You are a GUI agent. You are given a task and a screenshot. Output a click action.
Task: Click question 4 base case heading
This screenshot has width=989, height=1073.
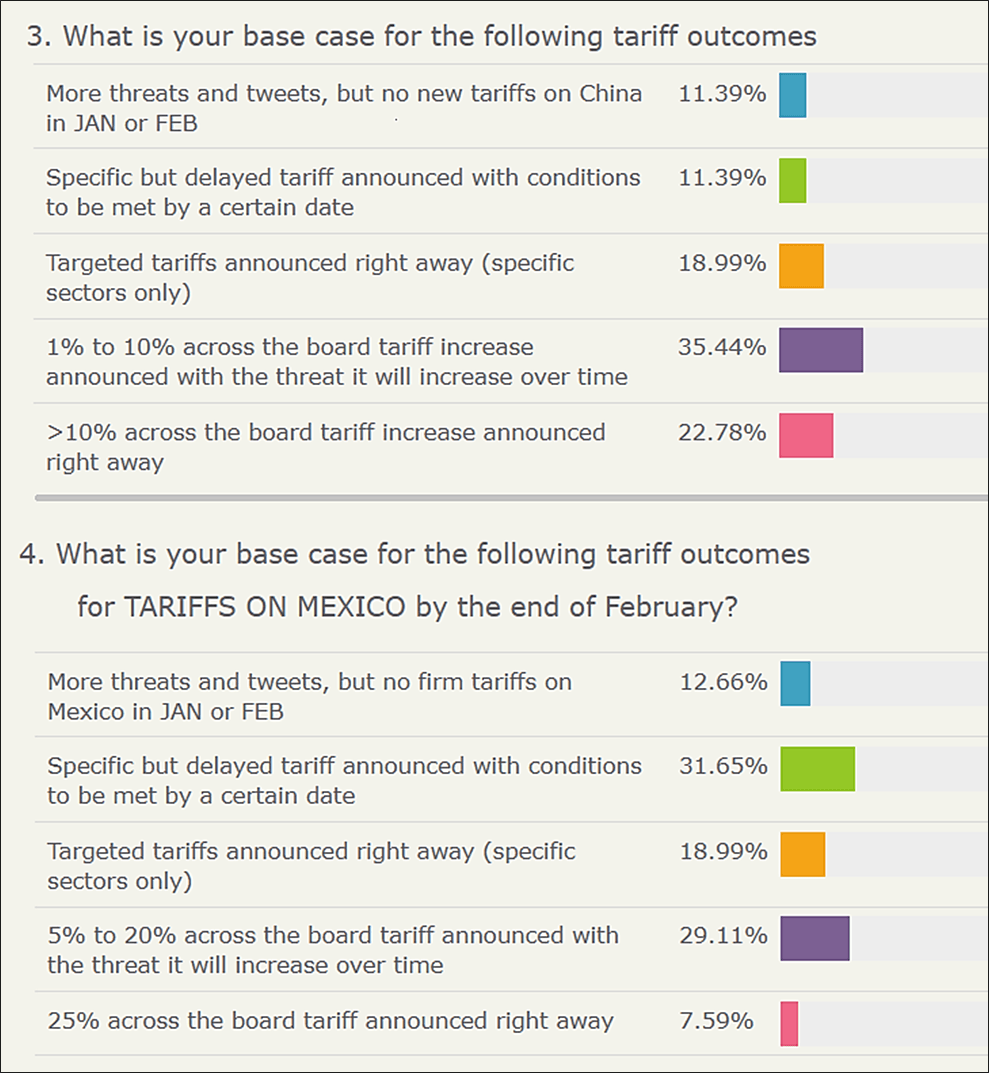point(415,554)
